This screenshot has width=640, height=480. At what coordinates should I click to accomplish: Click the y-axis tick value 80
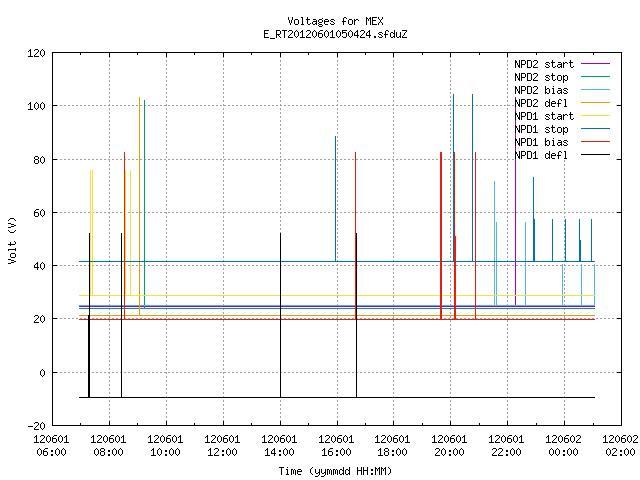coord(39,160)
